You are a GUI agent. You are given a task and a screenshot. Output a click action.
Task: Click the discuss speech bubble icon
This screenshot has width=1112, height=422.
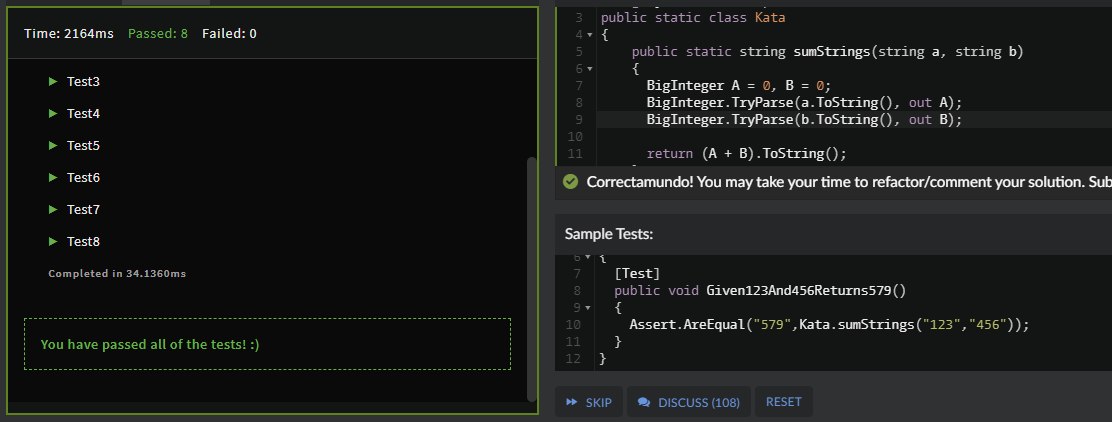tap(644, 402)
